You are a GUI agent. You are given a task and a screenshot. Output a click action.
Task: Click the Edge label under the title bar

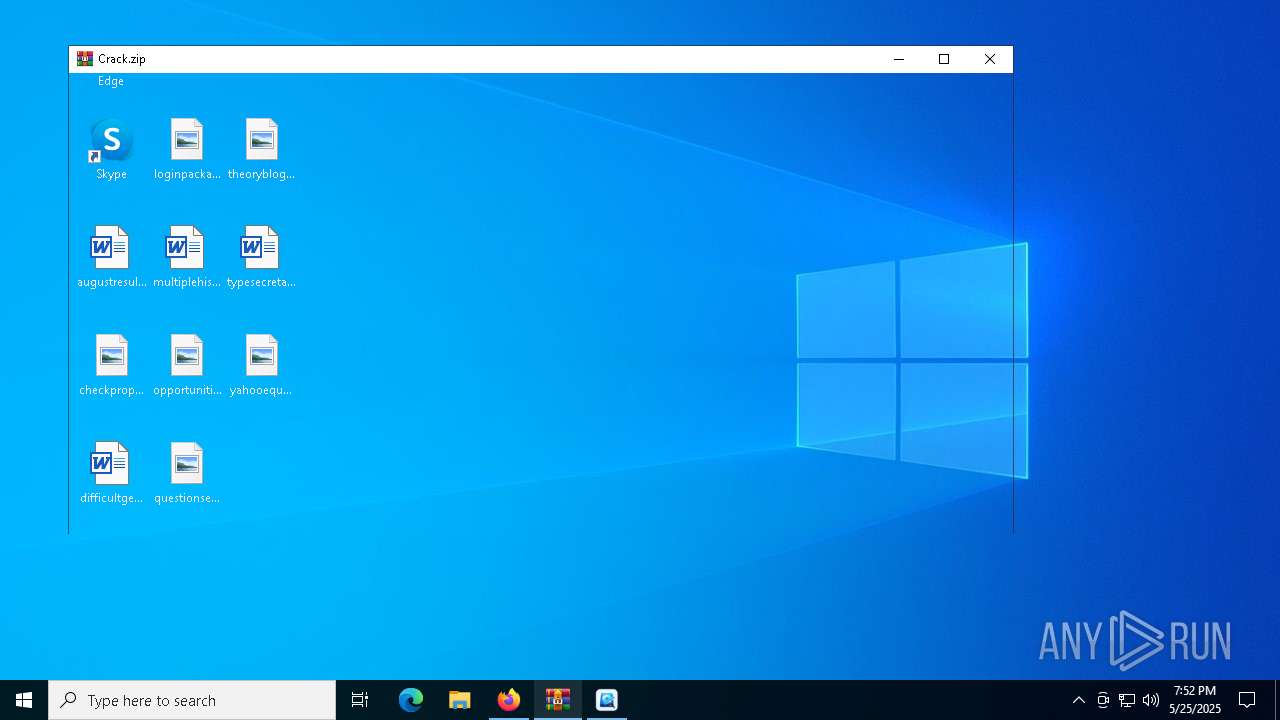click(x=111, y=81)
